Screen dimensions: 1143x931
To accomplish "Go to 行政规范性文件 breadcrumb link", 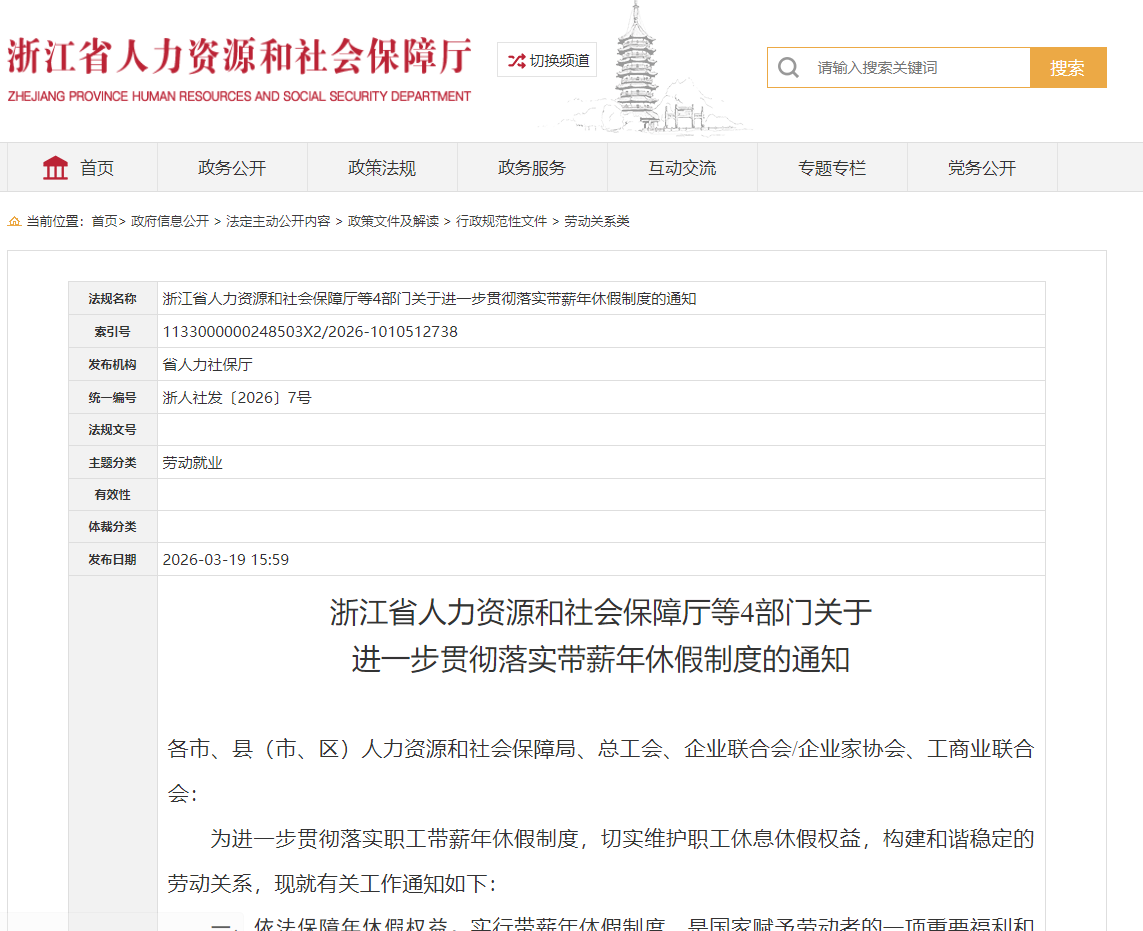I will 502,222.
